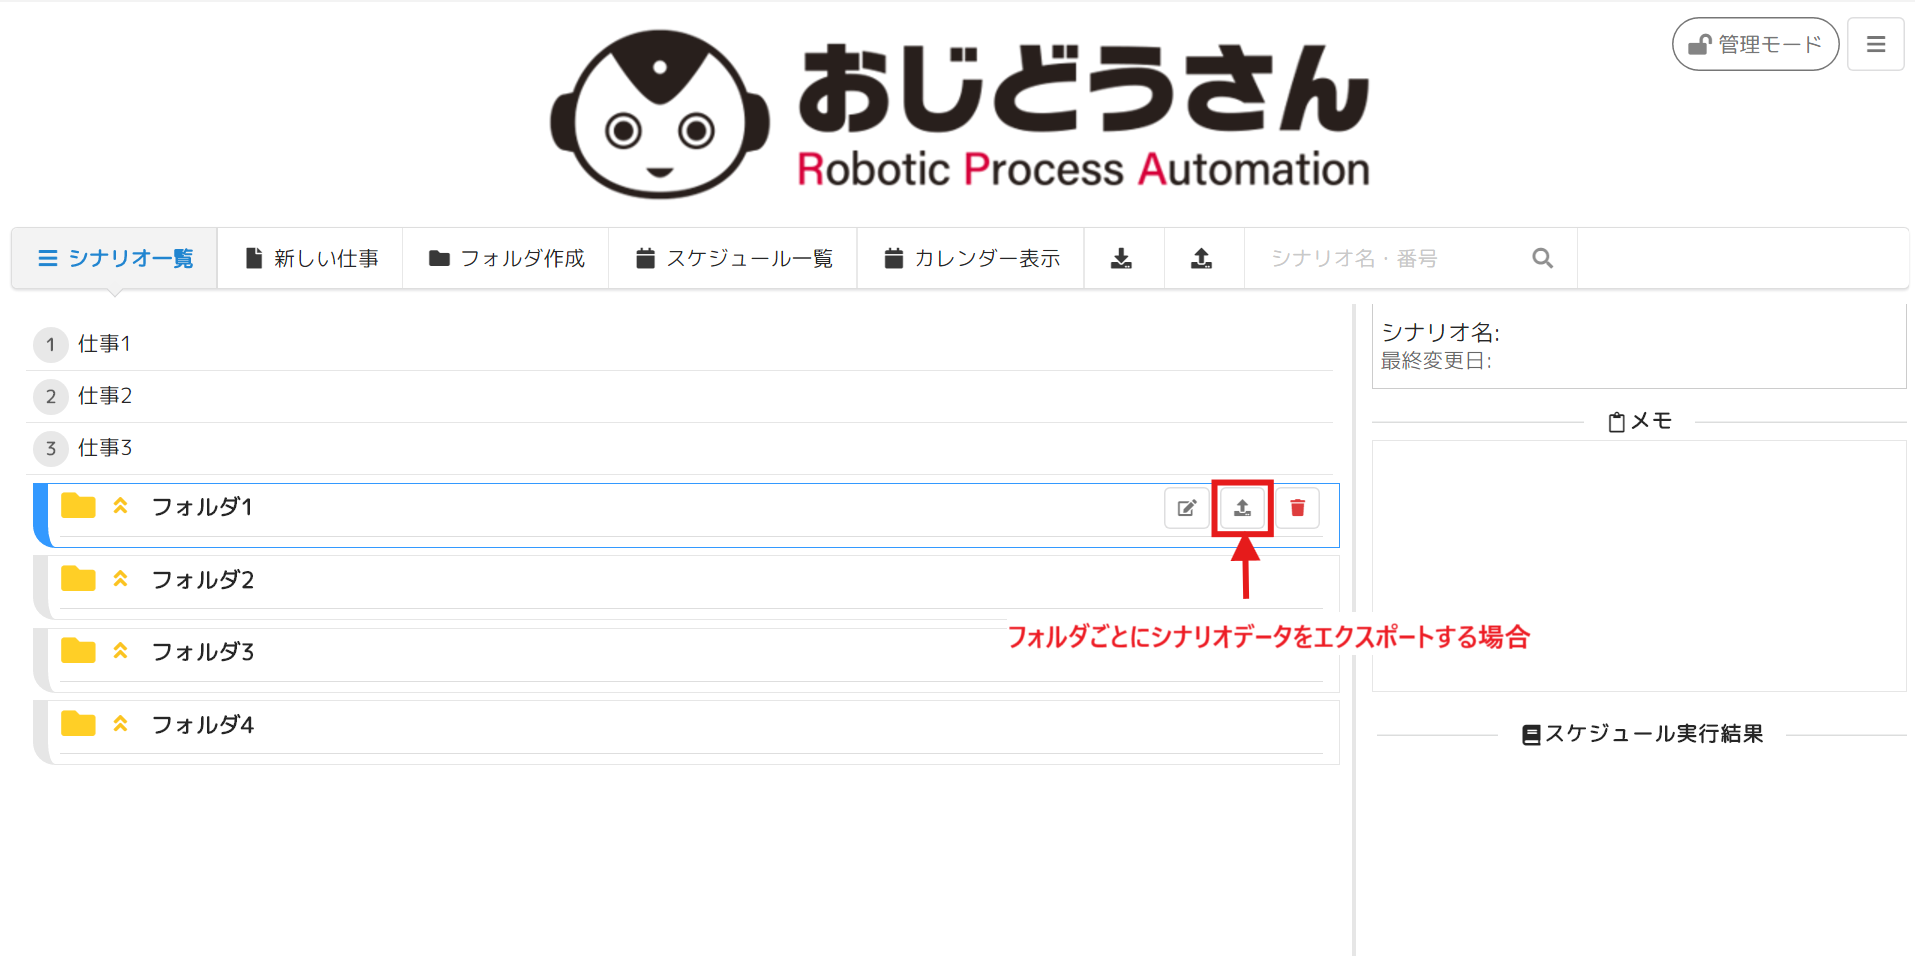Click number badge 3 of 仕事3
Viewport: 1915px width, 972px height.
51,449
